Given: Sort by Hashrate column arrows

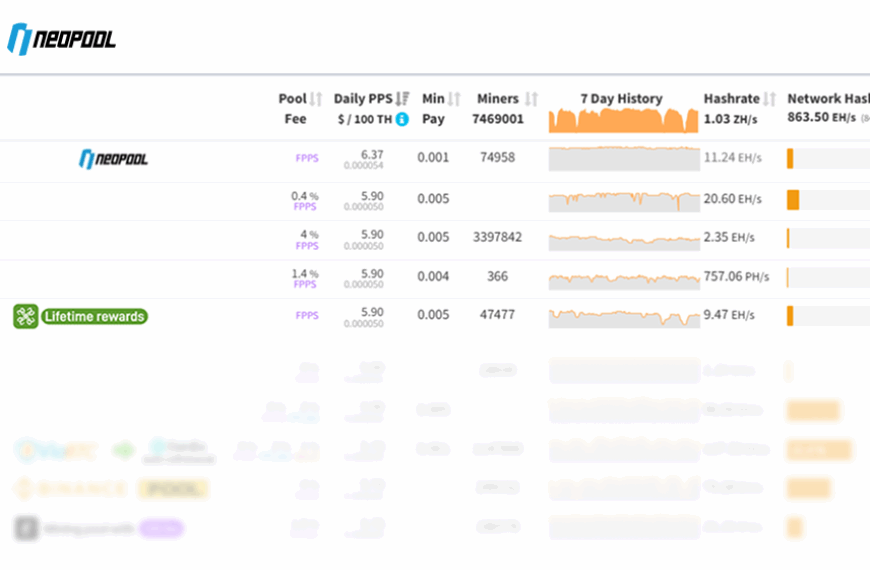Looking at the screenshot, I should (769, 99).
